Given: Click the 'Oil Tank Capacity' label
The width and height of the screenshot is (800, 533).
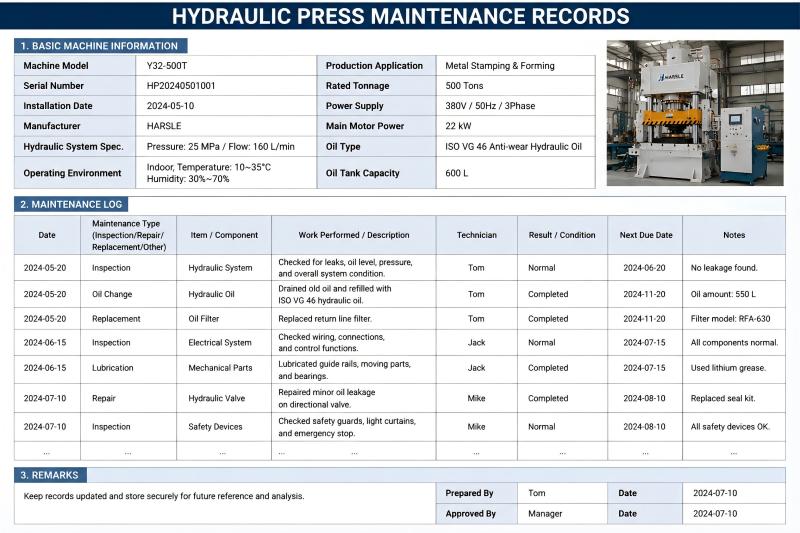Looking at the screenshot, I should [363, 173].
